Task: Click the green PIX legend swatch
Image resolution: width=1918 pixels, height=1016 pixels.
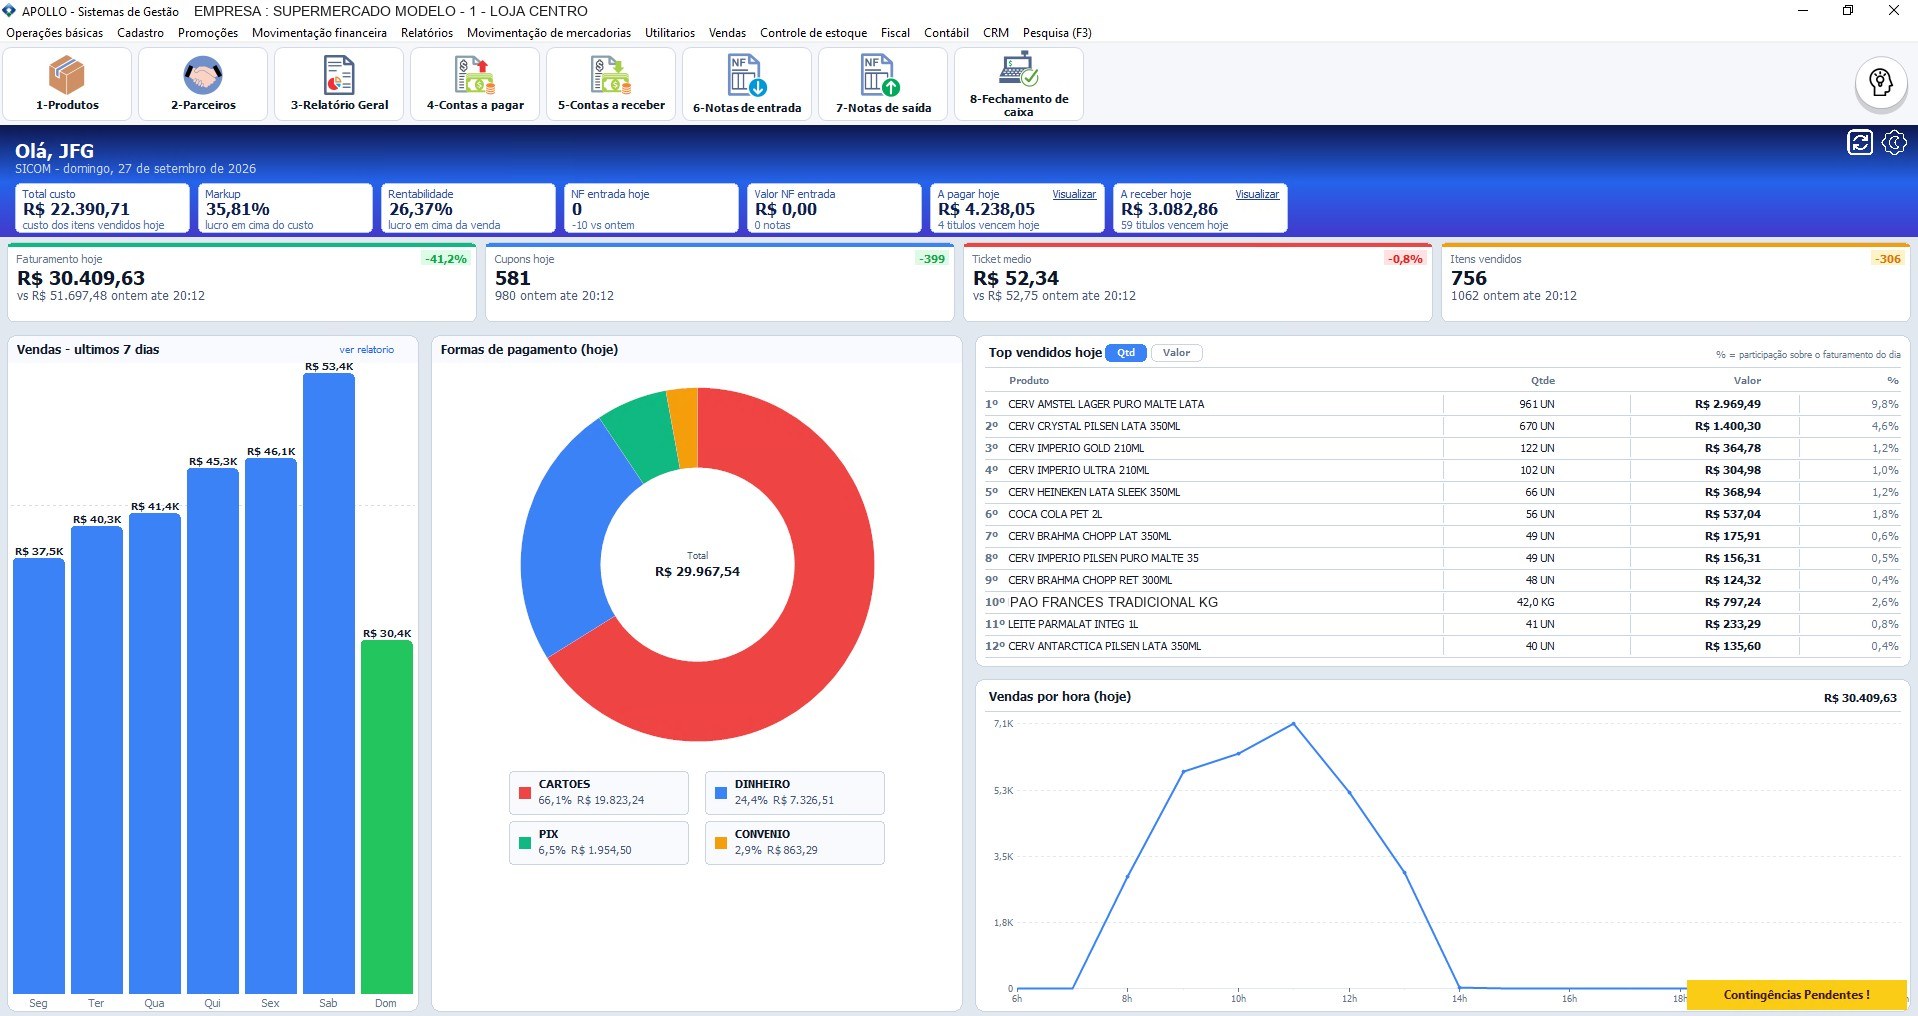Action: point(525,843)
